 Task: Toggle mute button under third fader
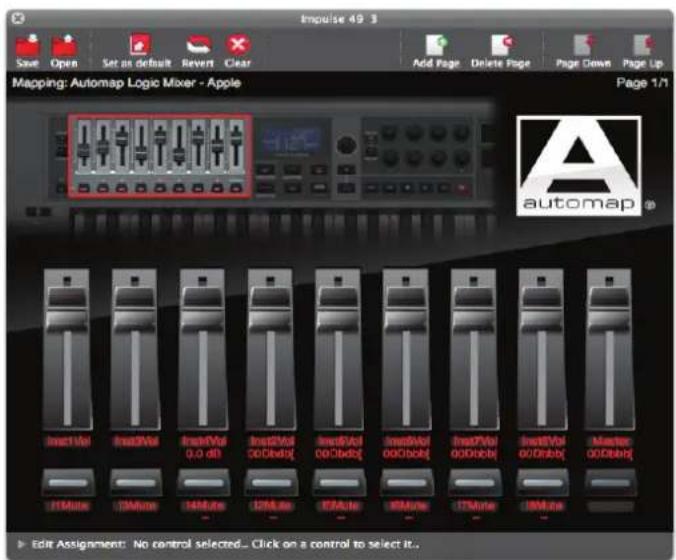coord(203,482)
